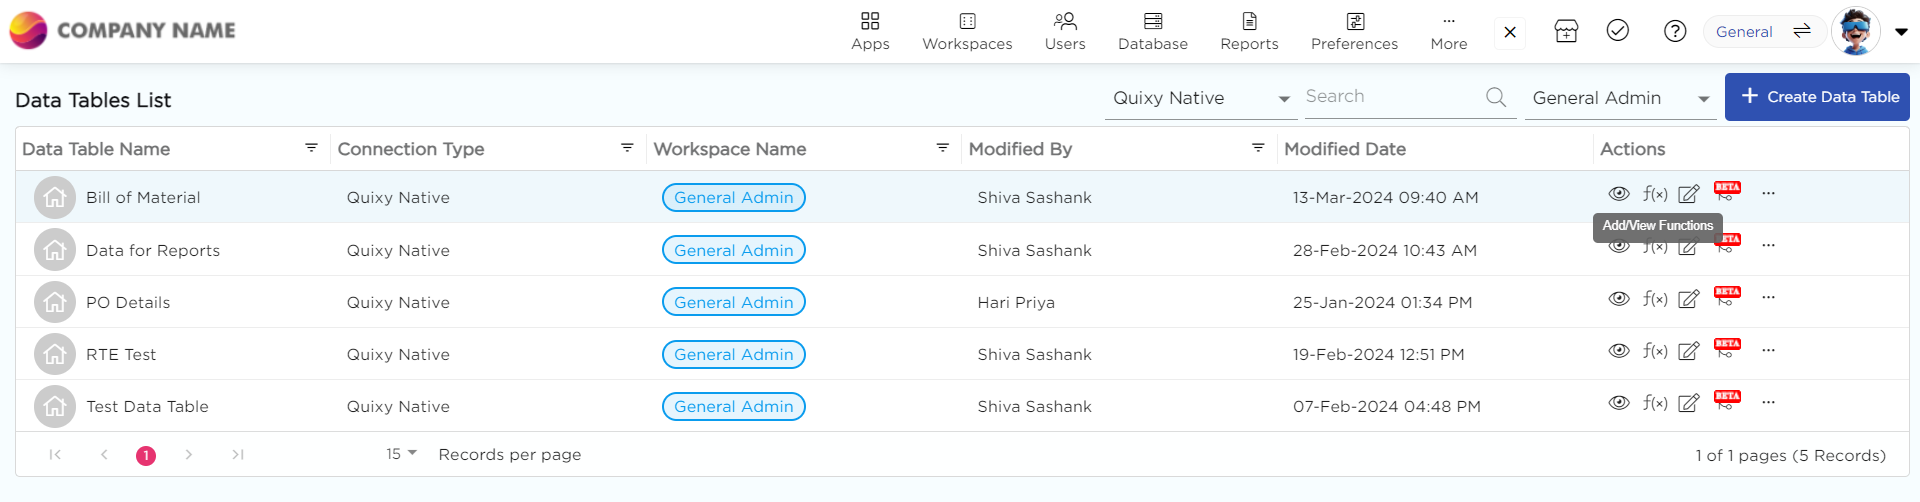Go to the Reports menu
Viewport: 1920px width, 502px height.
coord(1249,31)
